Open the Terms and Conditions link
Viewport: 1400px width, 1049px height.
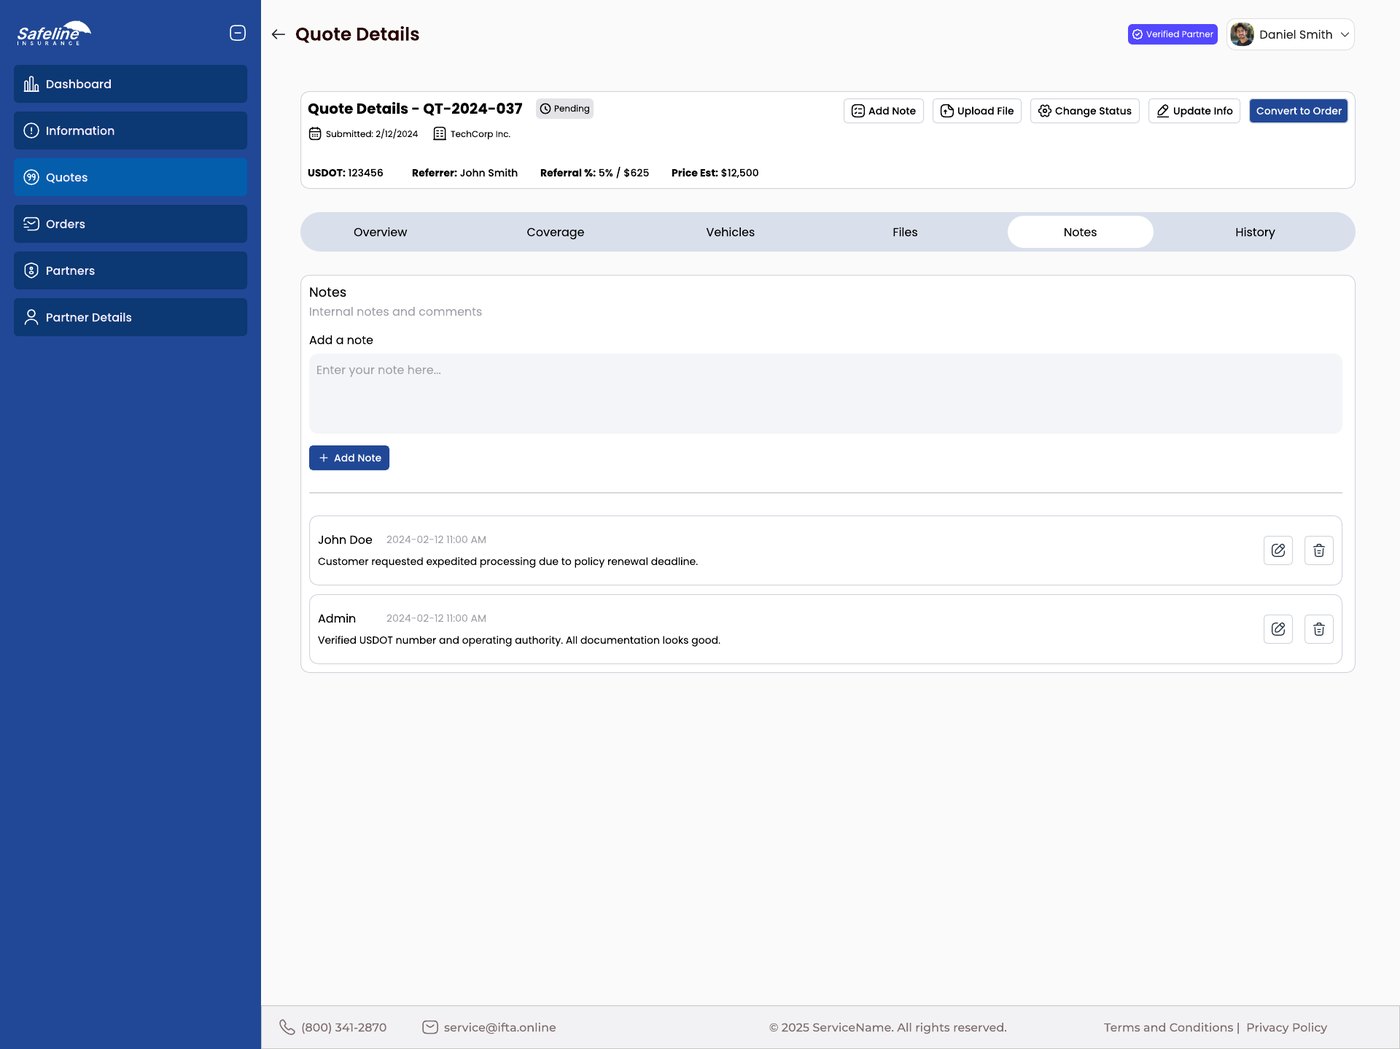coord(1168,1027)
